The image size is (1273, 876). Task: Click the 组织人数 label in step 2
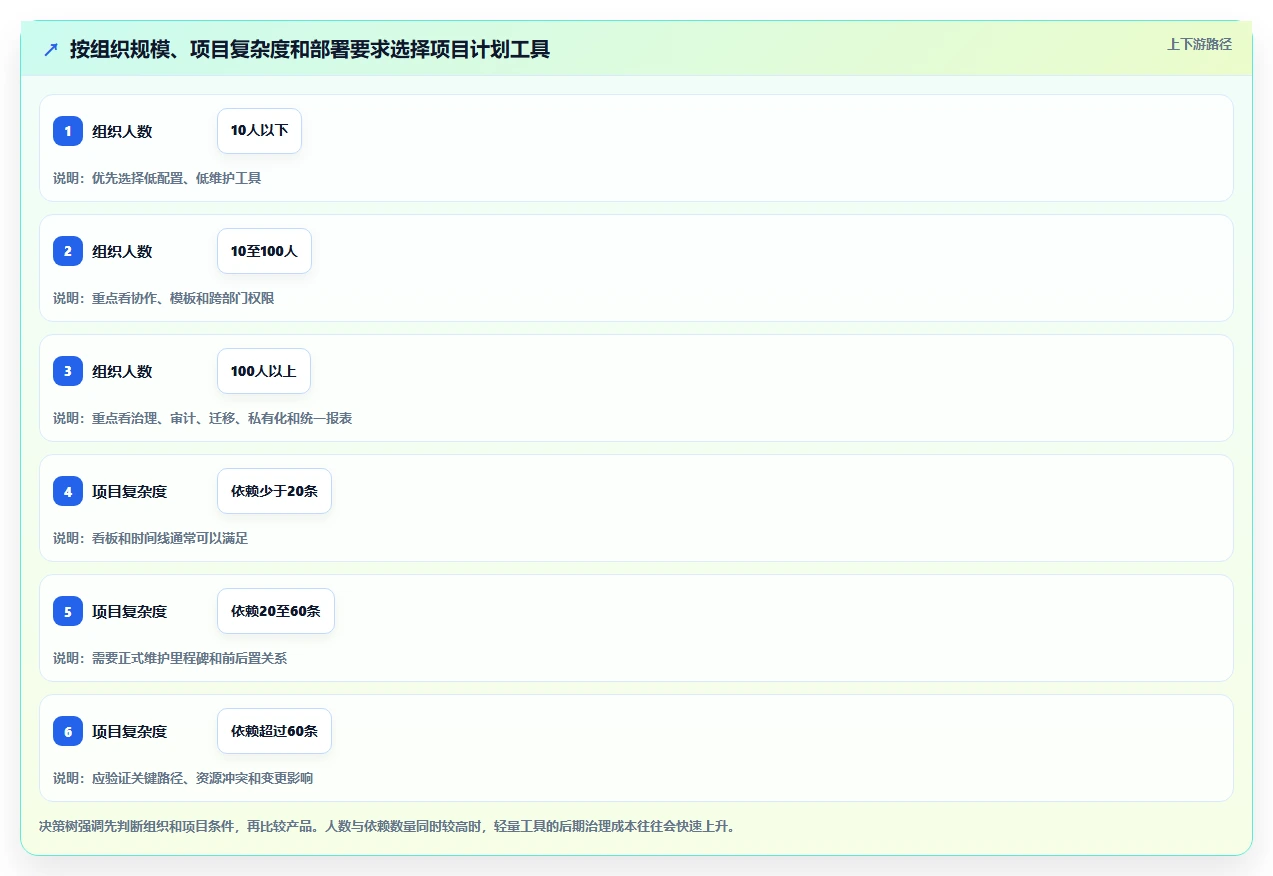122,251
